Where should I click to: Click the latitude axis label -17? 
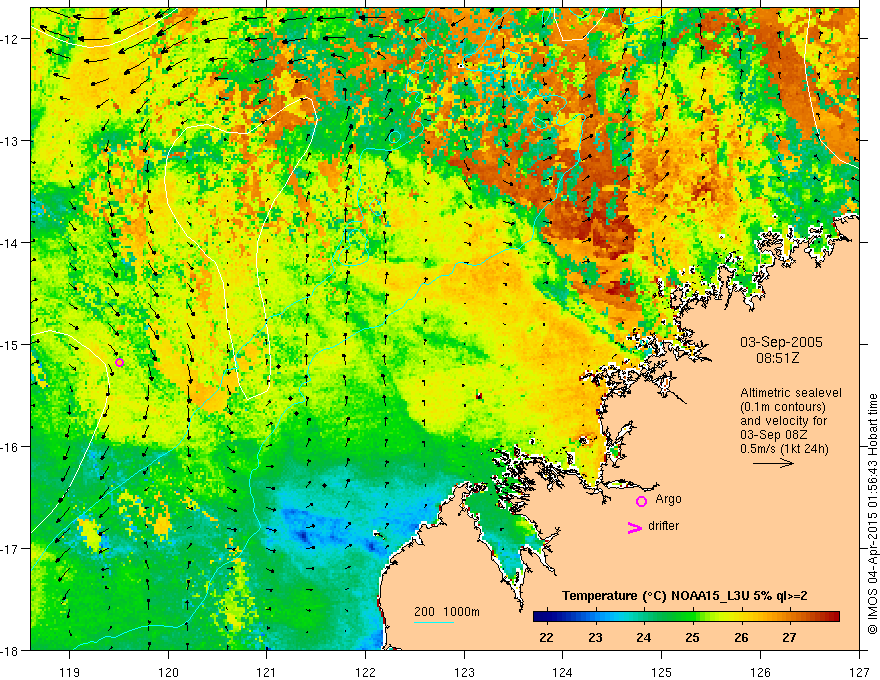pyautogui.click(x=11, y=549)
